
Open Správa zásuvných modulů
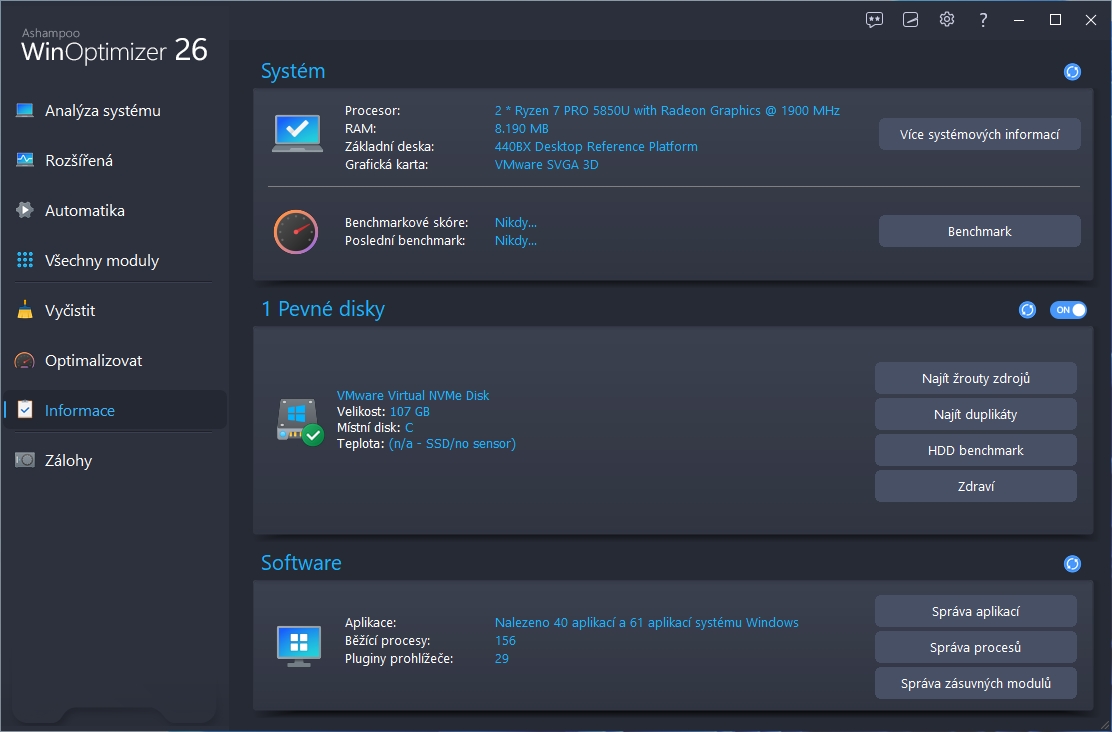click(x=975, y=684)
